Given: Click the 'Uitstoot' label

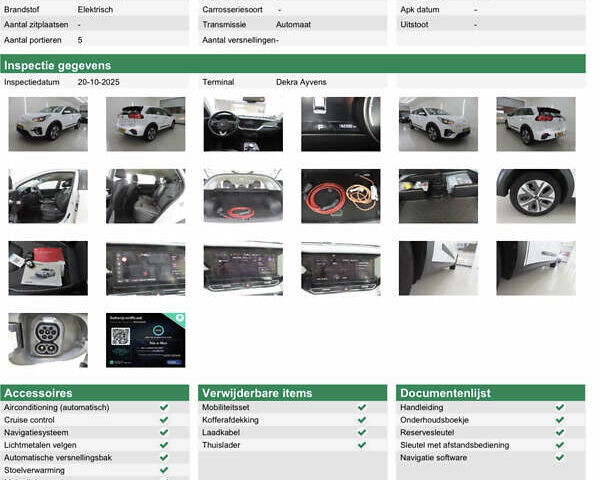Looking at the screenshot, I should [414, 24].
